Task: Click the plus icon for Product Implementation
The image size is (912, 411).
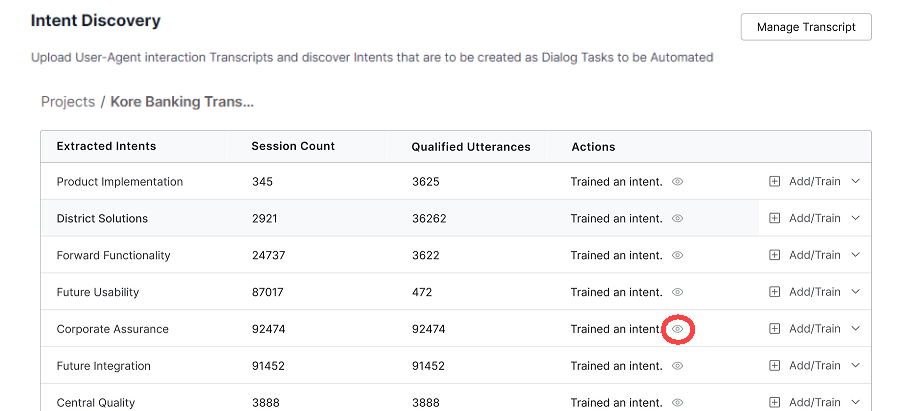Action: 774,182
